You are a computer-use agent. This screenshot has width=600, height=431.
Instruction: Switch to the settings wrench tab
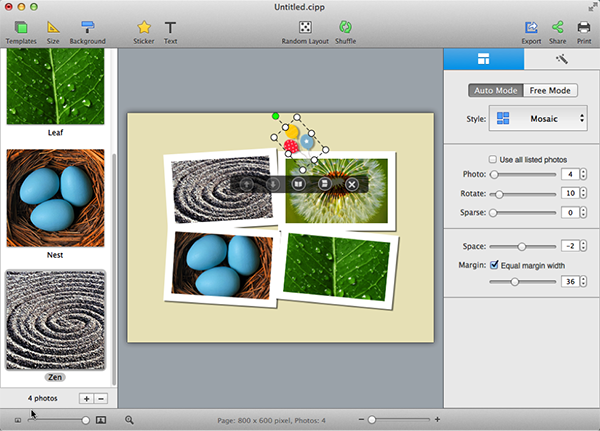(x=561, y=60)
